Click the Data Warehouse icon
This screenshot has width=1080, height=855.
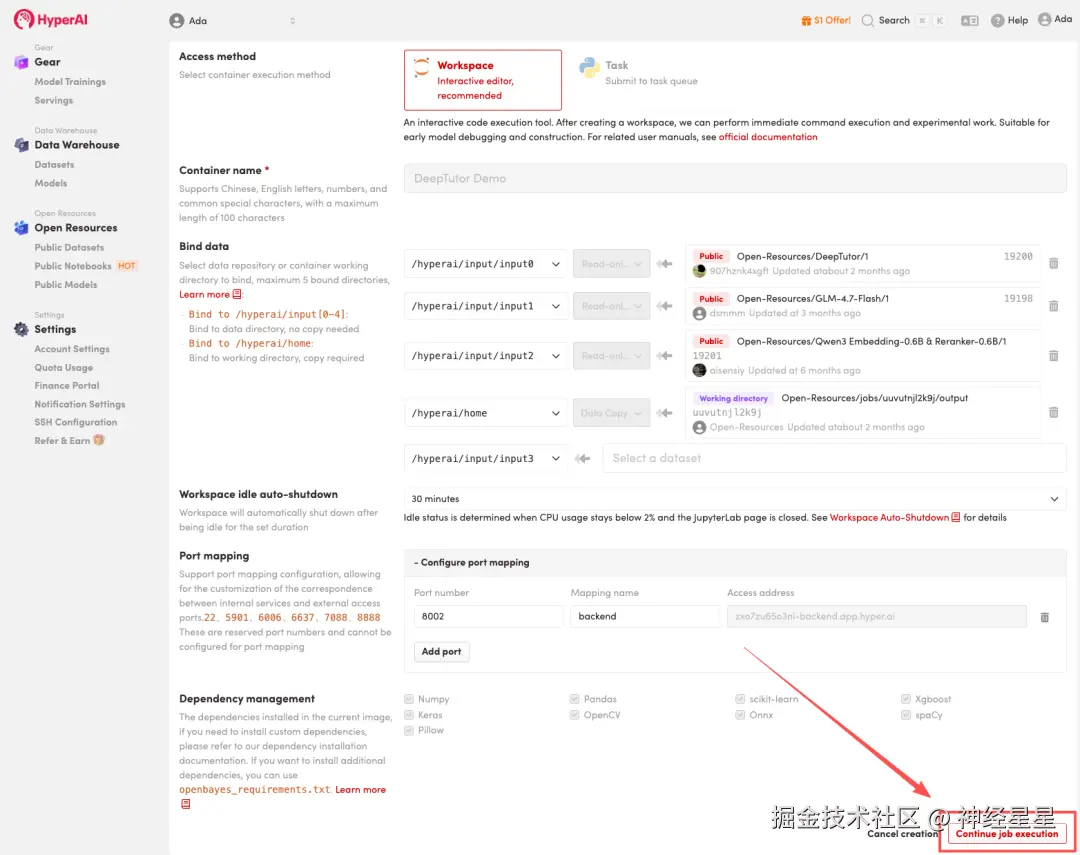(x=21, y=145)
